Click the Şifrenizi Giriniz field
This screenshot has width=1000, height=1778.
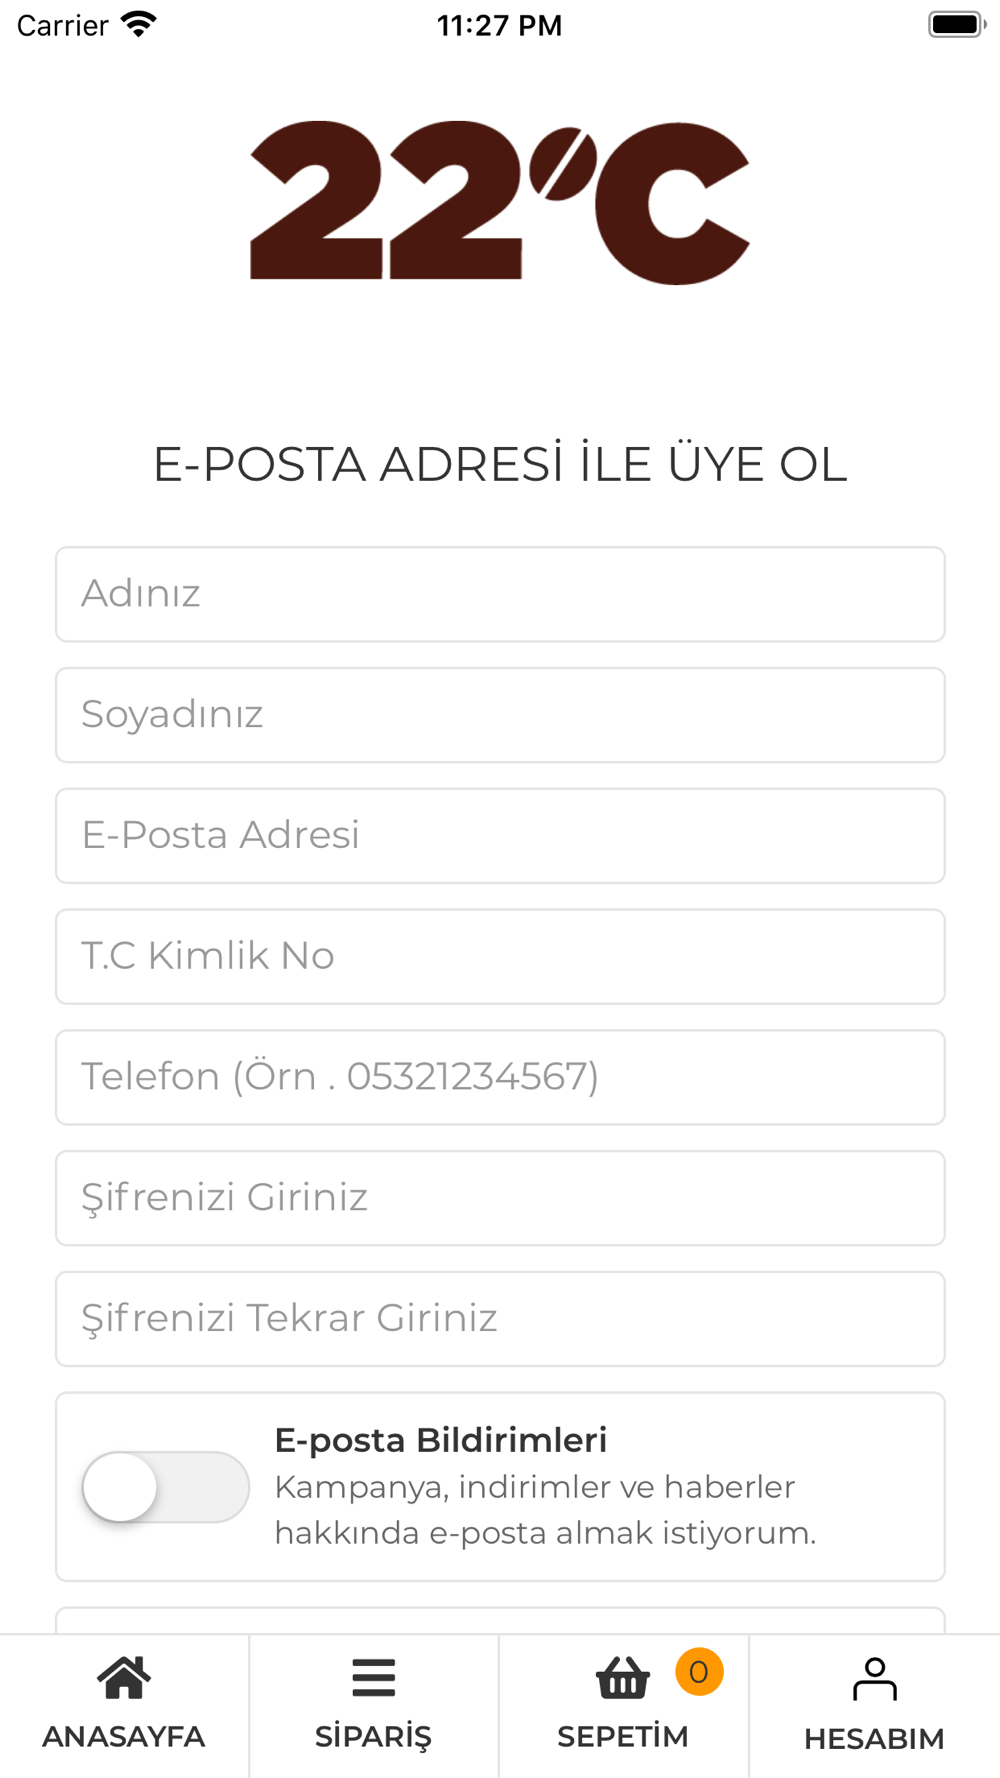[x=500, y=1198]
